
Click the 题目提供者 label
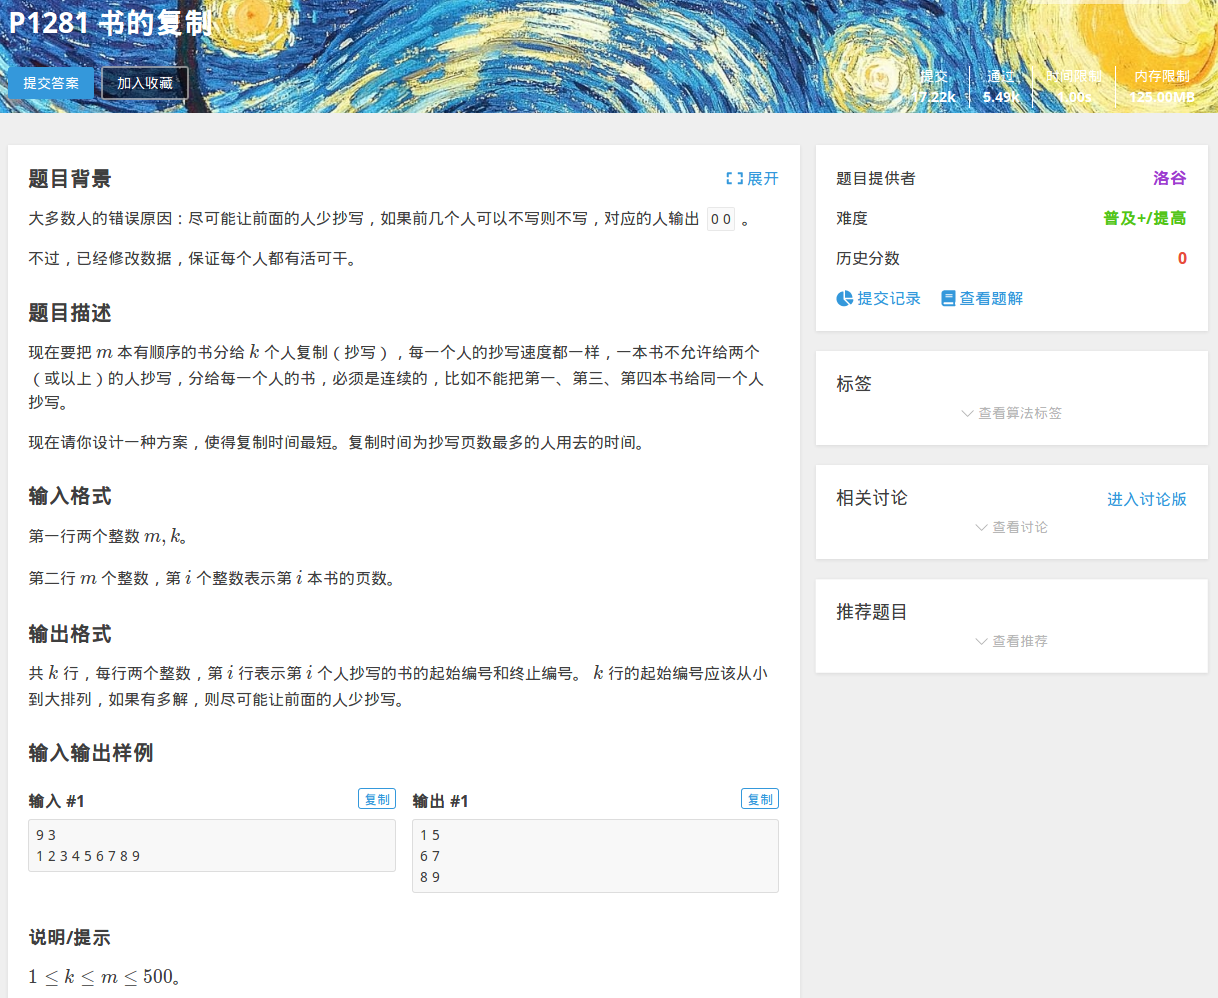click(876, 178)
